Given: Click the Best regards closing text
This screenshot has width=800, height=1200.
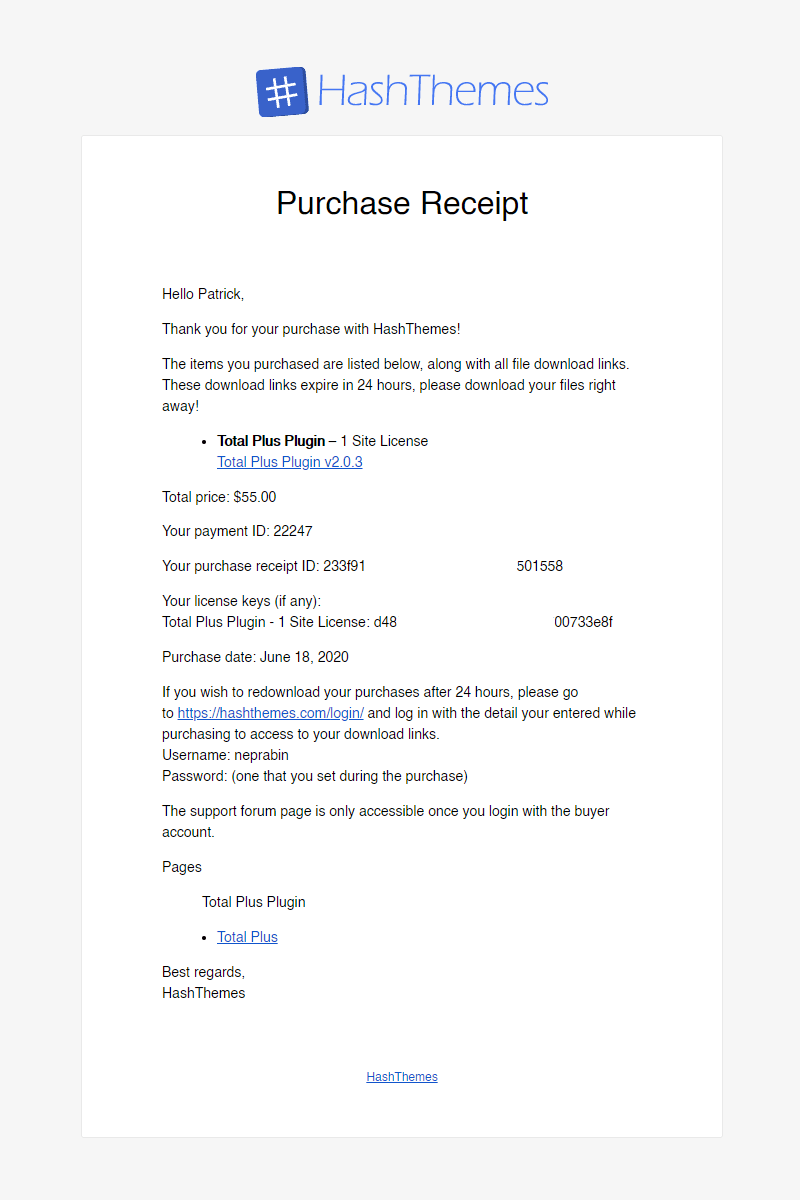Looking at the screenshot, I should click(x=203, y=972).
